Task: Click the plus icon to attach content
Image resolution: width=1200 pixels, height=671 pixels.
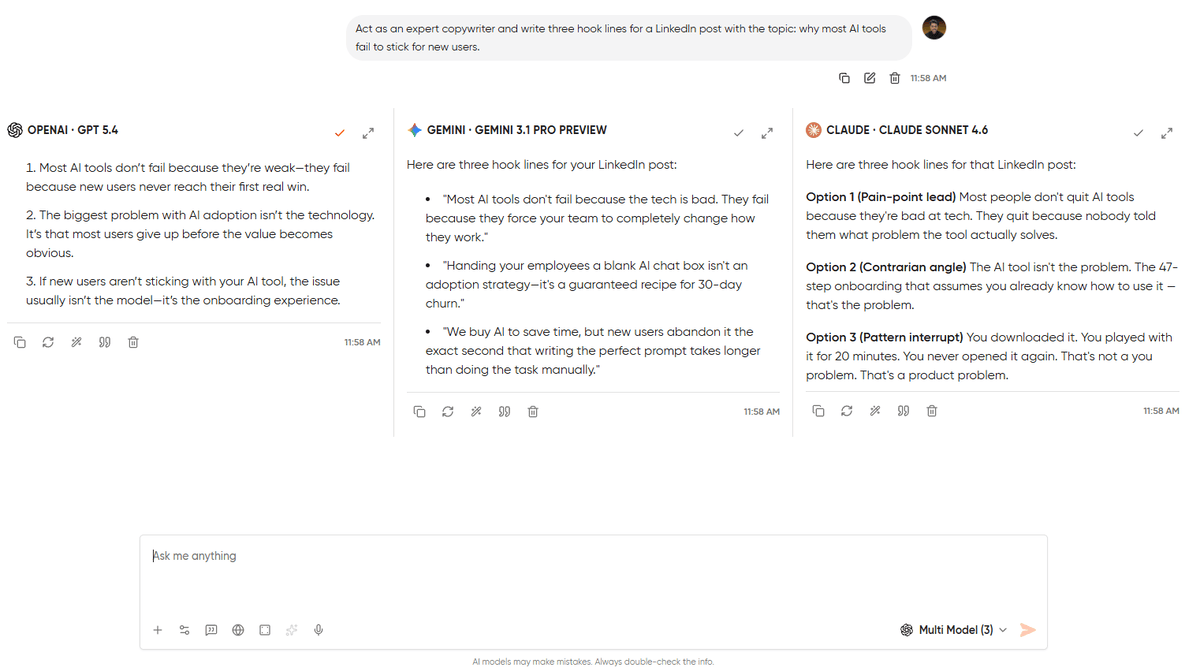Action: [x=157, y=630]
